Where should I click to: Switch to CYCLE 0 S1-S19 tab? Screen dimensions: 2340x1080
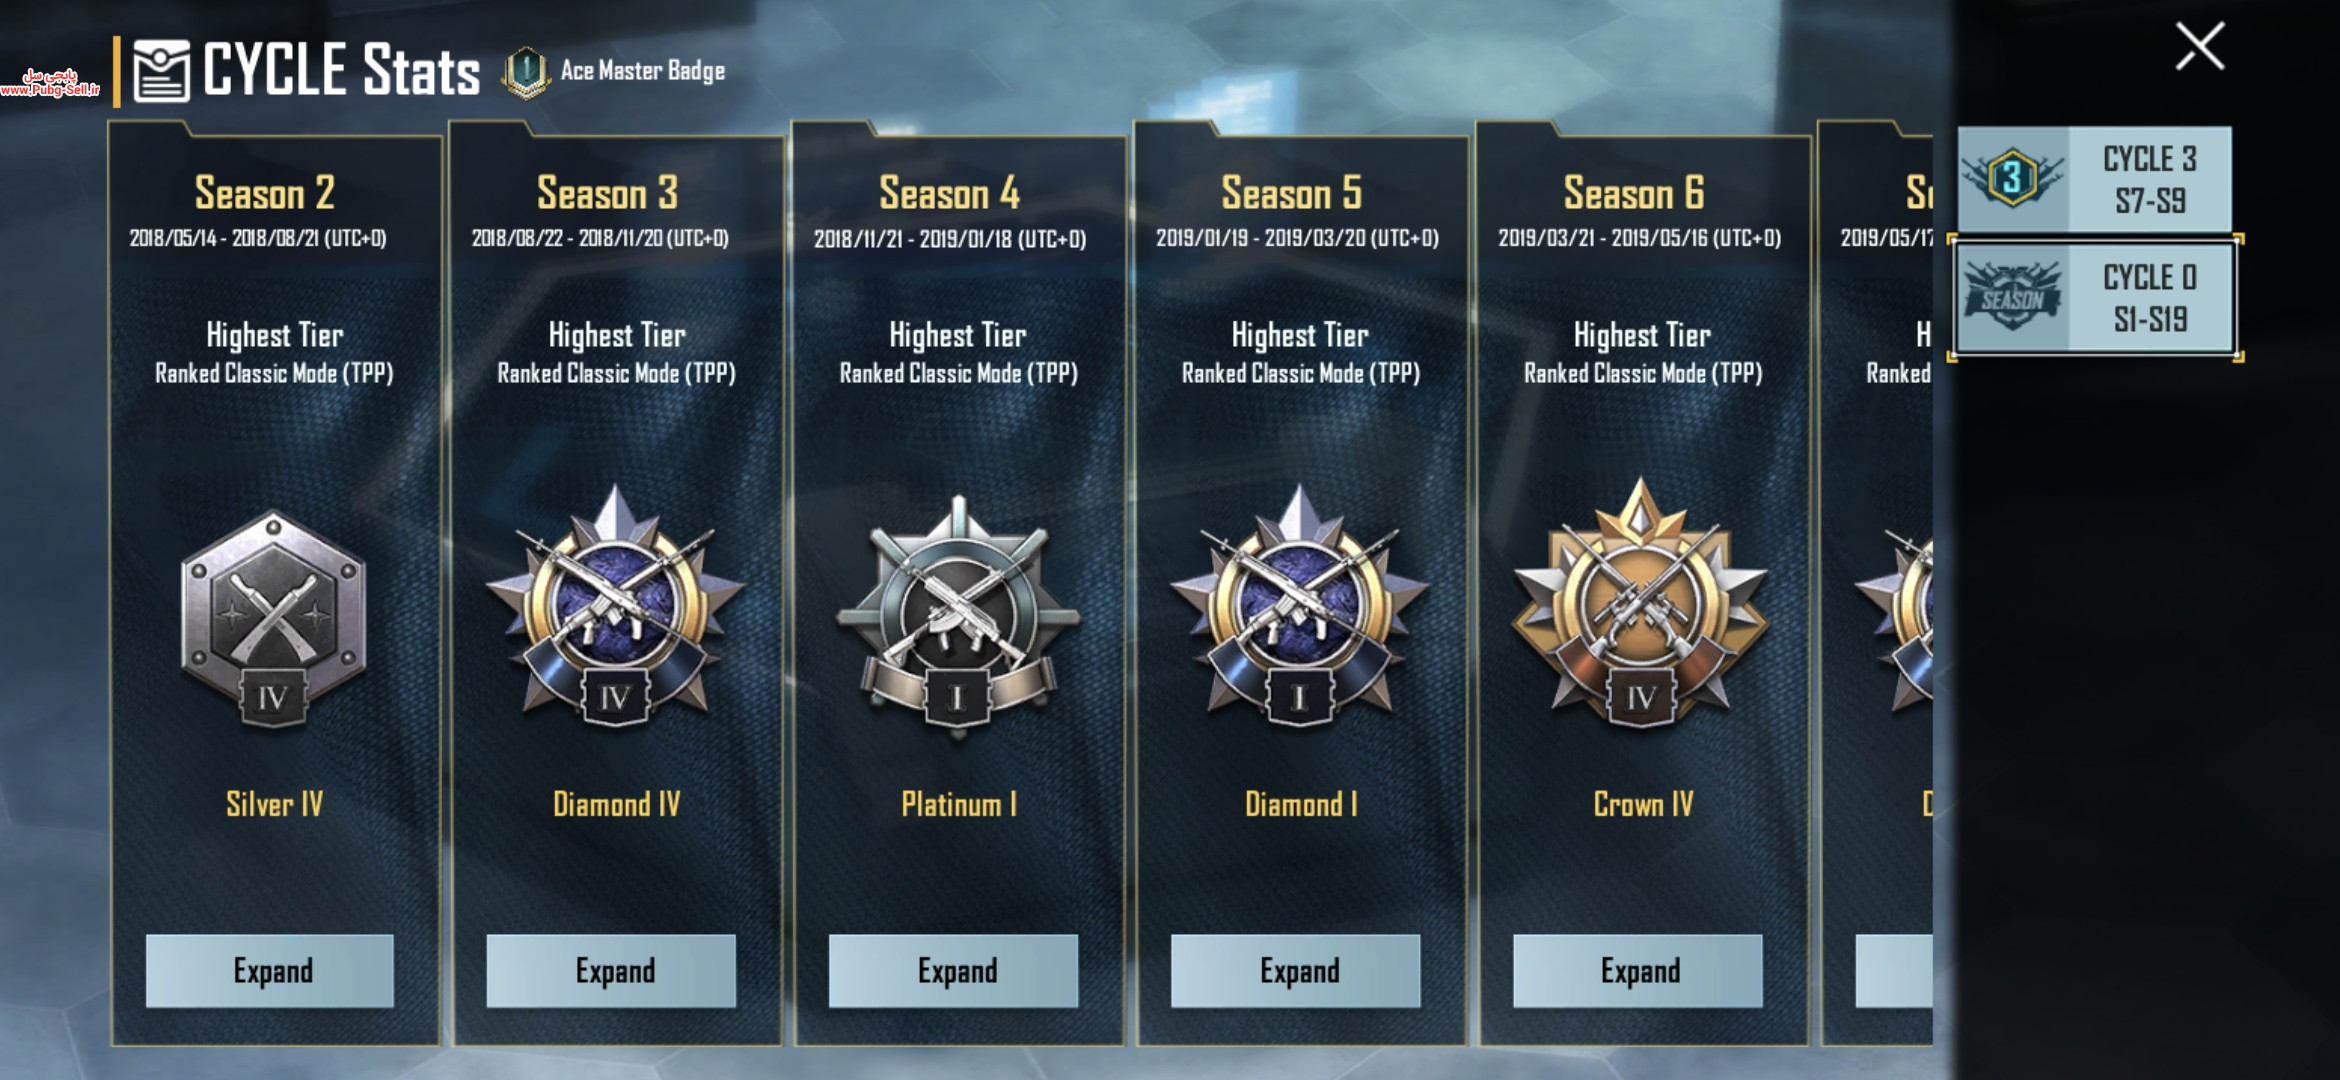[x=2094, y=298]
